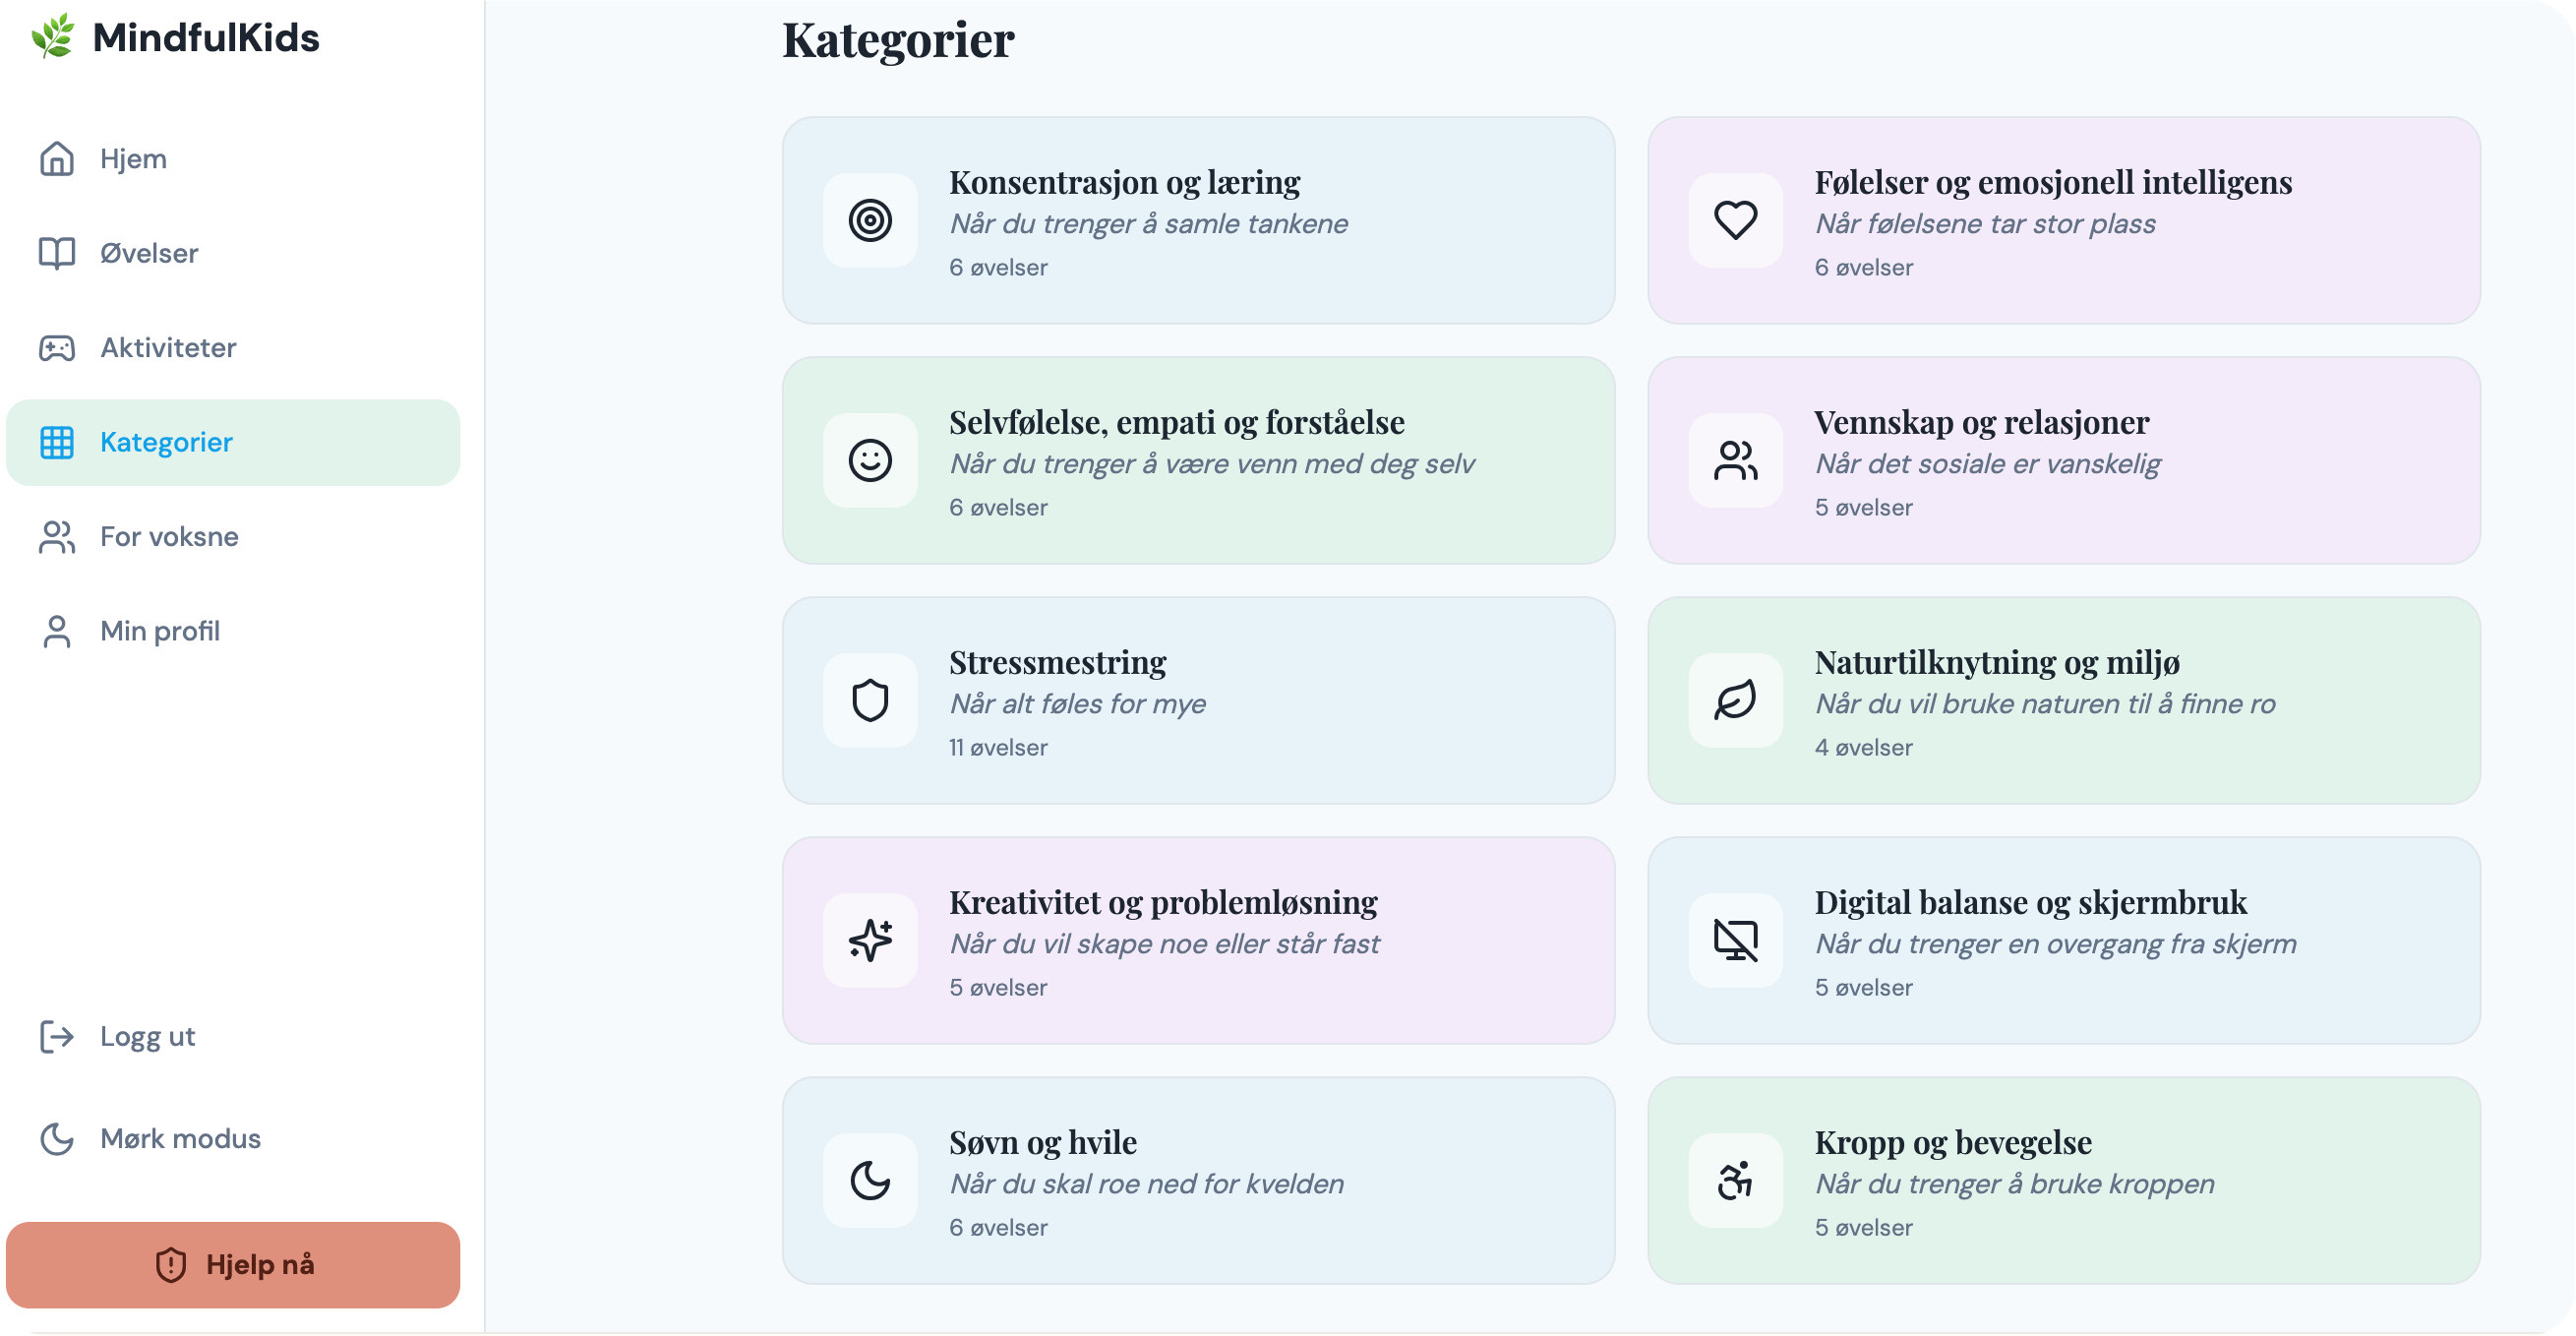Click the people icon for Vennskap og relasjoner

[1735, 460]
